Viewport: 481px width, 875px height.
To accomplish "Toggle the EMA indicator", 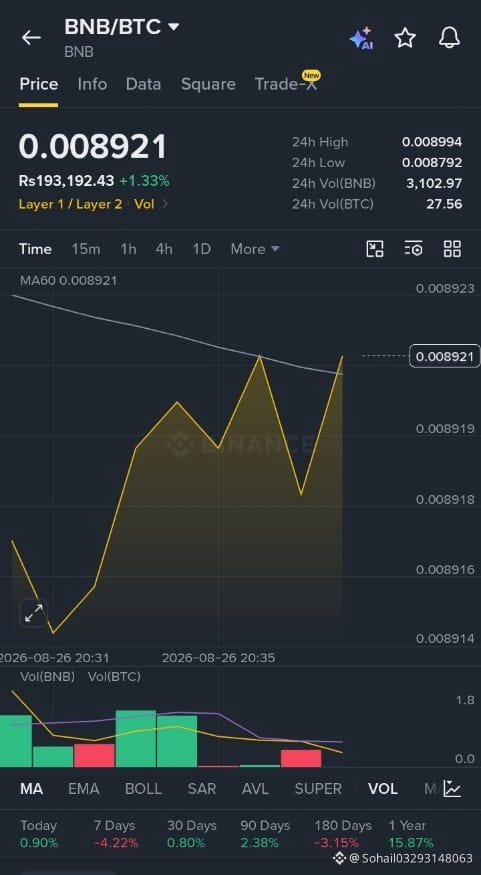I will [84, 789].
